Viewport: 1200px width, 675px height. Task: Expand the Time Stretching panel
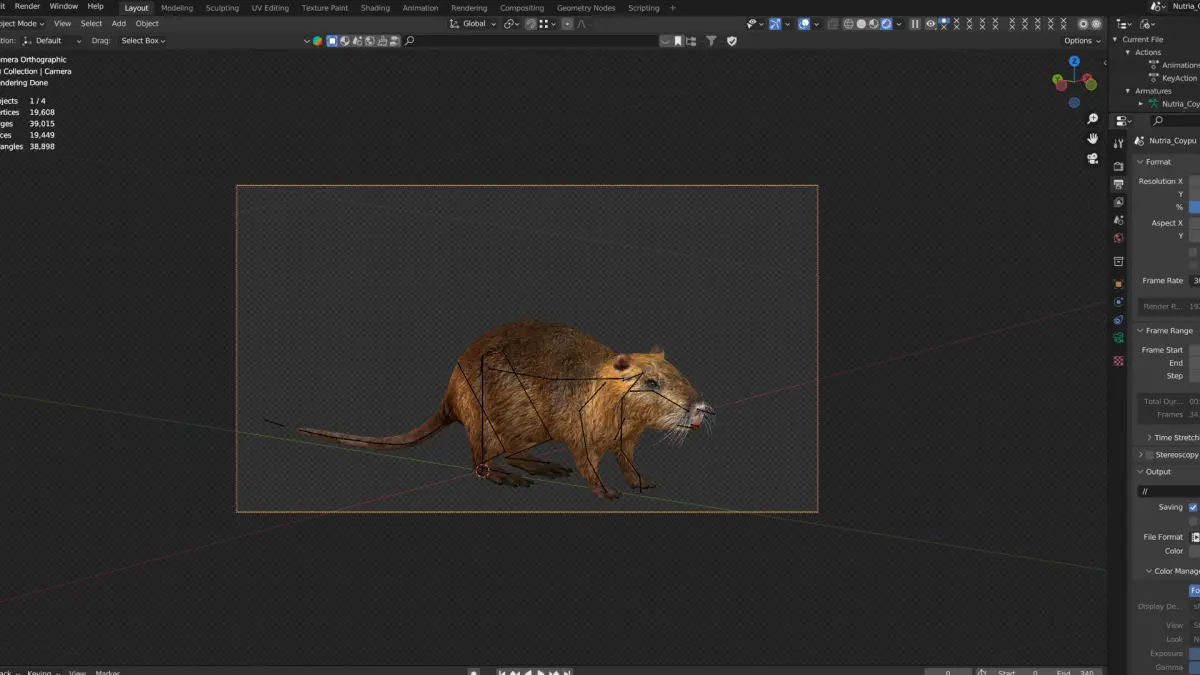(1171, 438)
